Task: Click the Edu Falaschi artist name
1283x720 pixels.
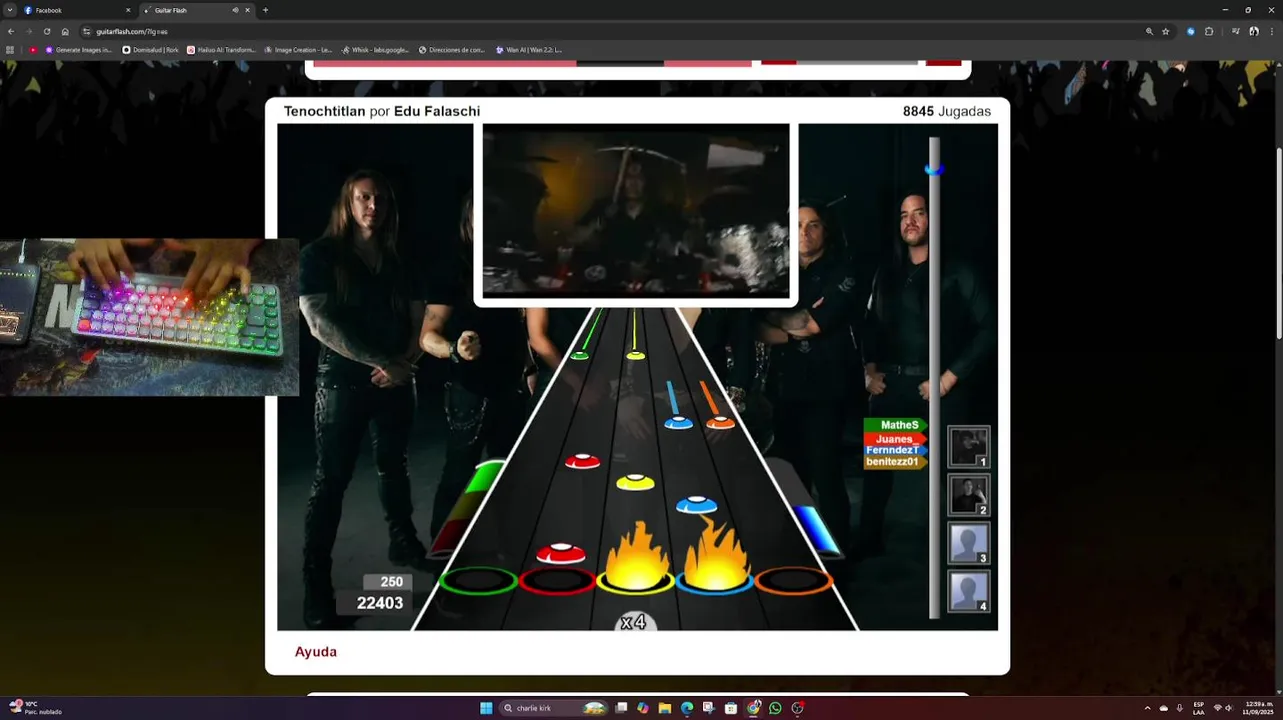Action: (x=437, y=111)
